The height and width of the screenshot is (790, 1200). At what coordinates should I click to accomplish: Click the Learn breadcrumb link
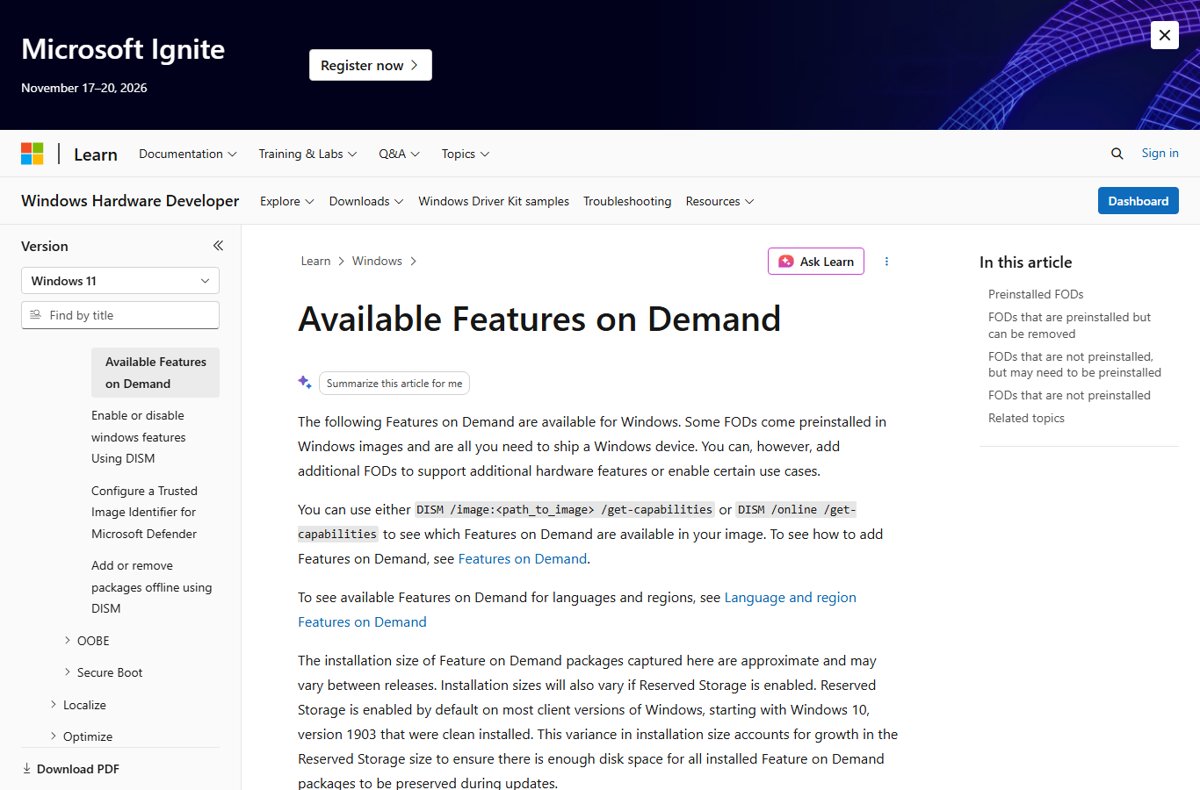[x=315, y=261]
